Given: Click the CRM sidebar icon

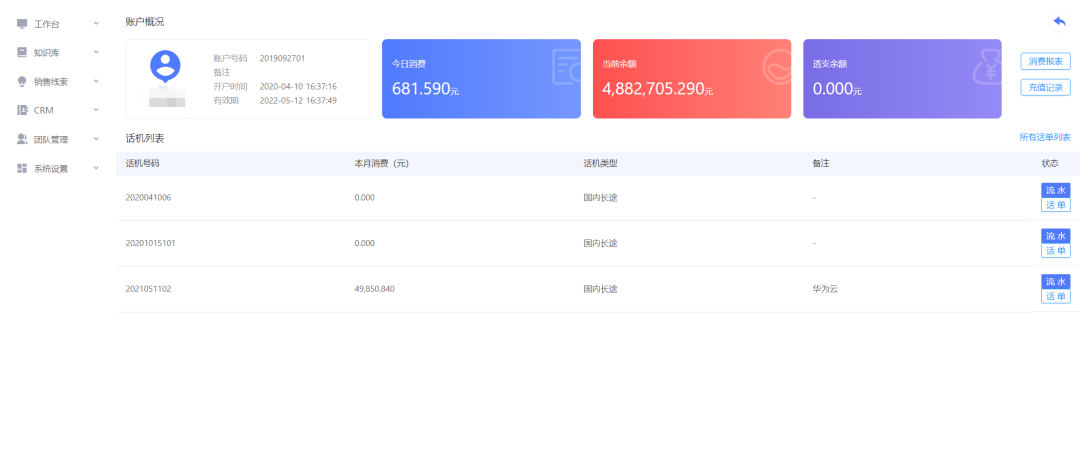Looking at the screenshot, I should 22,110.
